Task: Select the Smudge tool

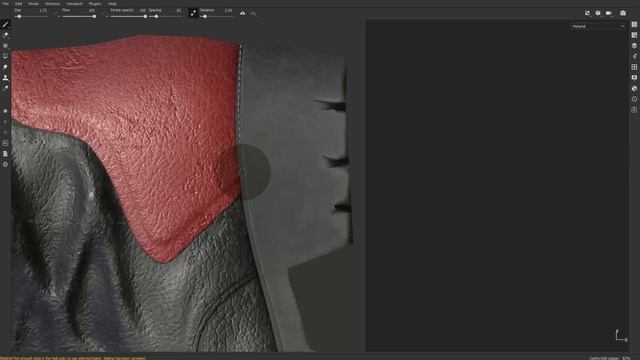Action: click(x=5, y=67)
